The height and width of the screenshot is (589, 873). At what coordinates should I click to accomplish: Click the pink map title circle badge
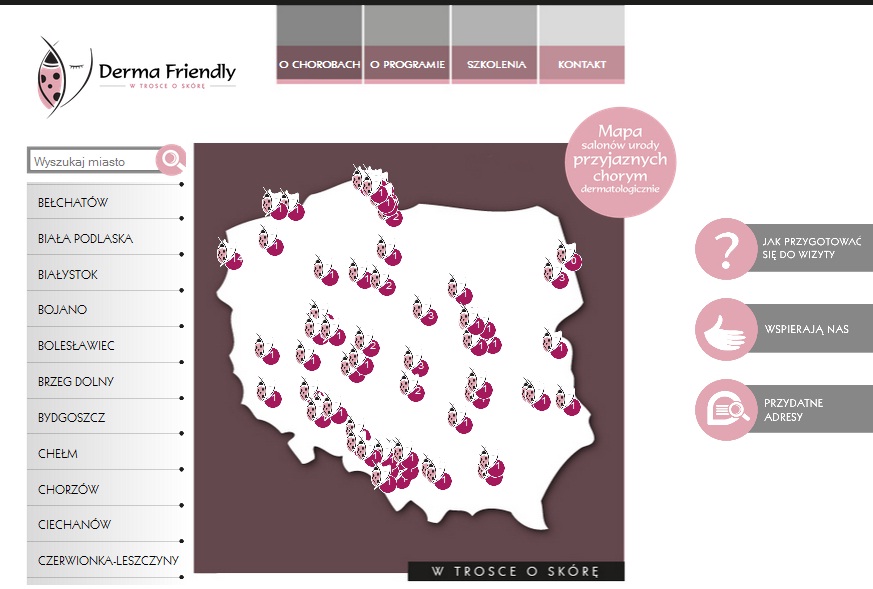pyautogui.click(x=619, y=160)
